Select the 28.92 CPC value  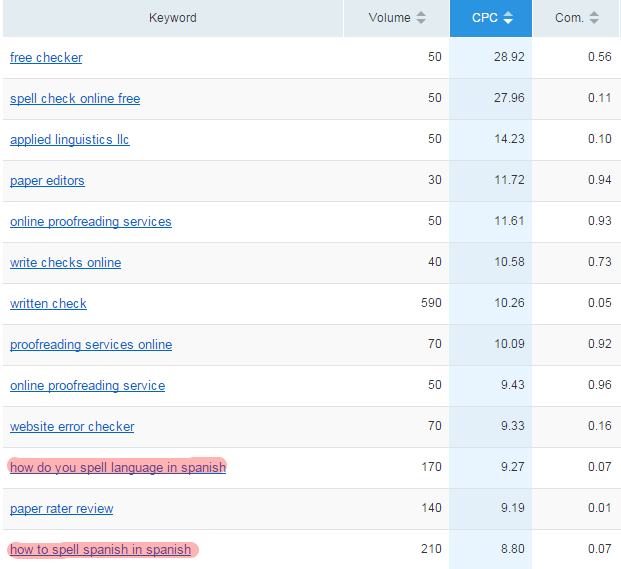[x=509, y=57]
